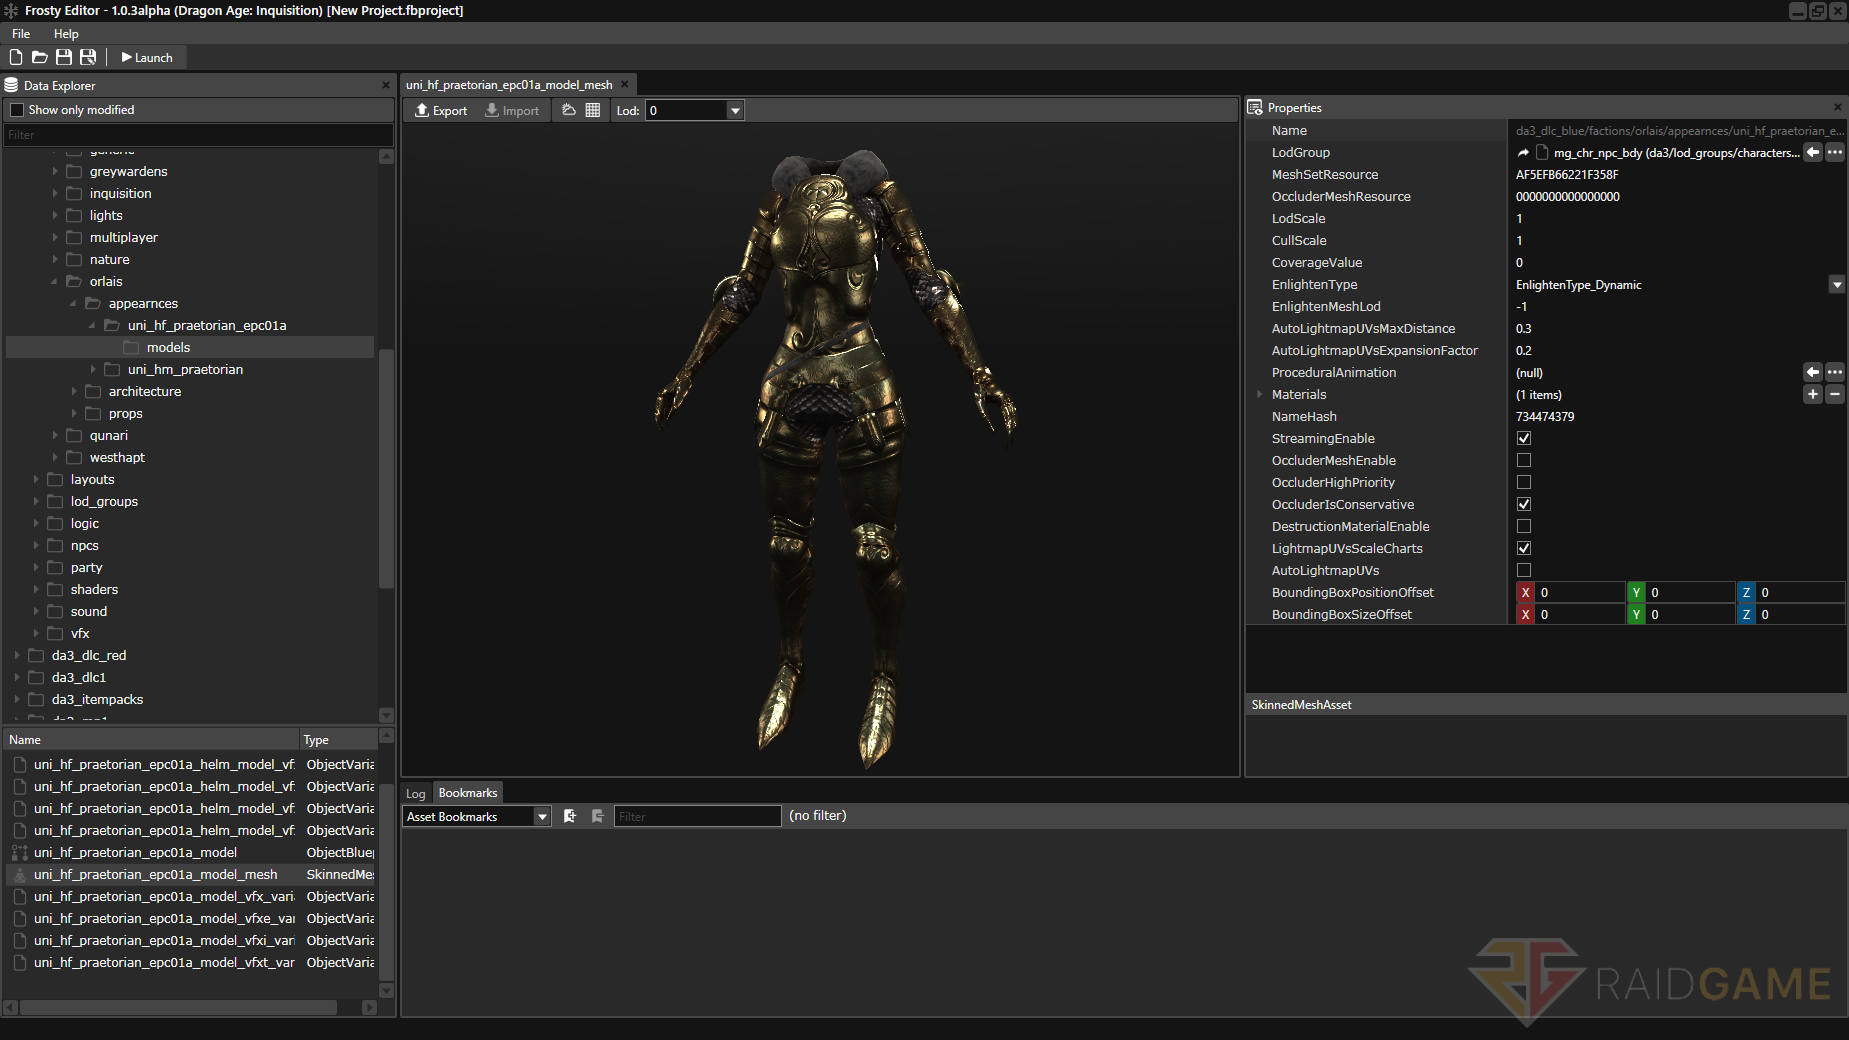Click the Launch button

pos(147,57)
